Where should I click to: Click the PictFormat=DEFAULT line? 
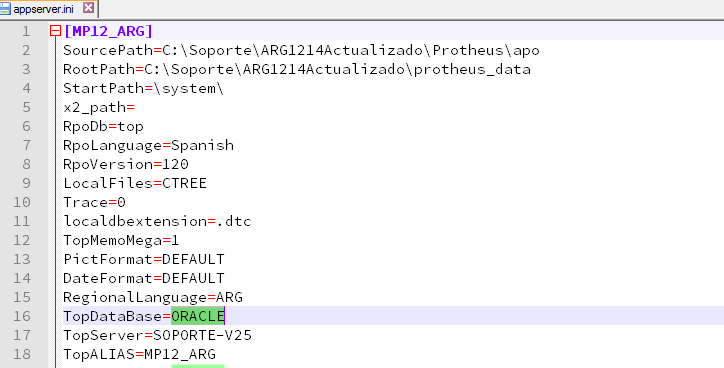pos(144,259)
